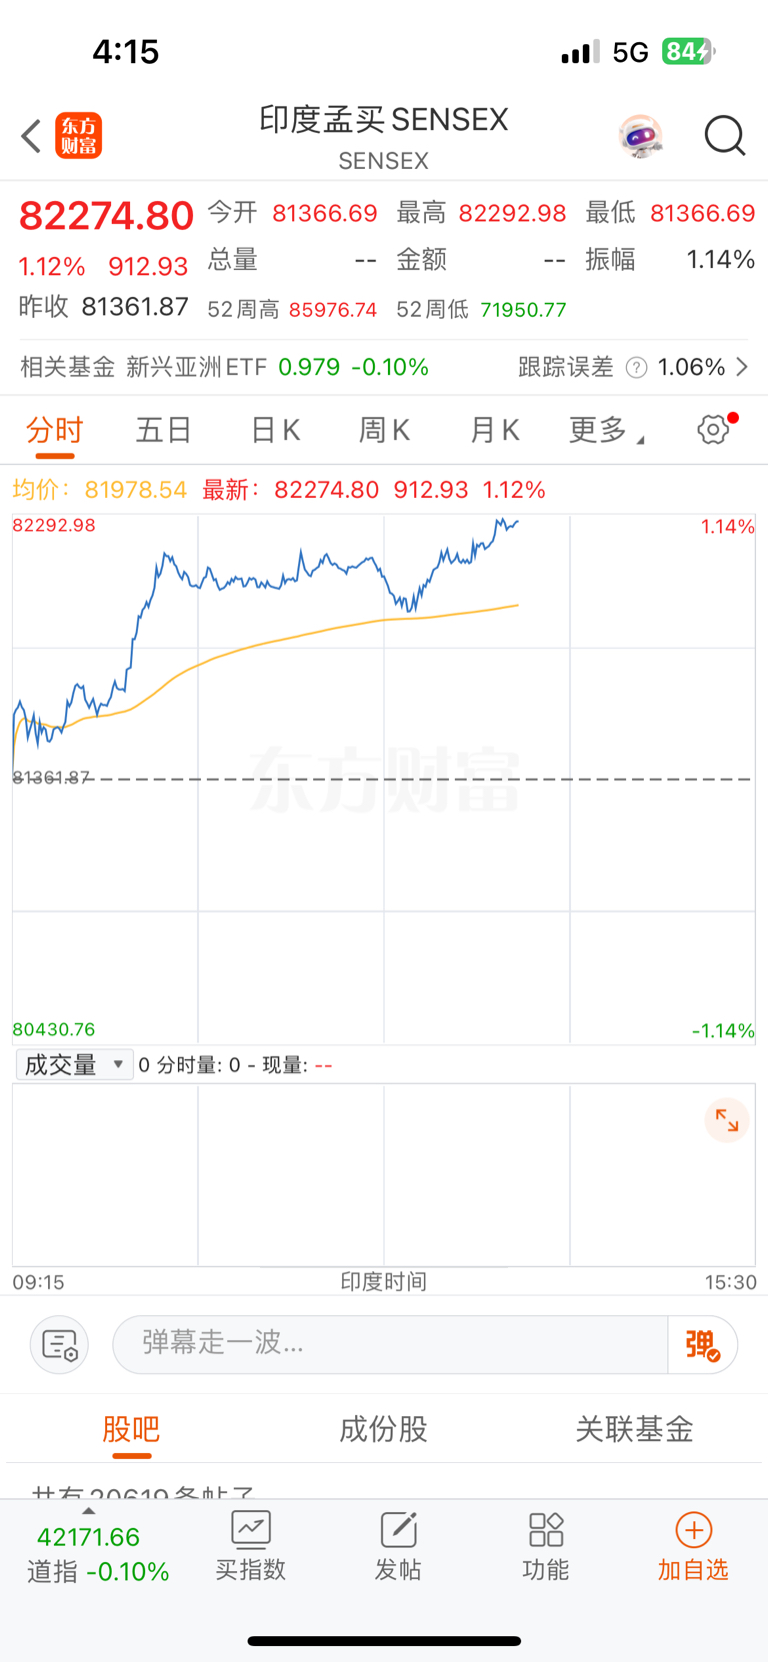Screen dimensions: 768x1663
Task: Tap the 东方财富 logo icon
Action: pyautogui.click(x=78, y=136)
